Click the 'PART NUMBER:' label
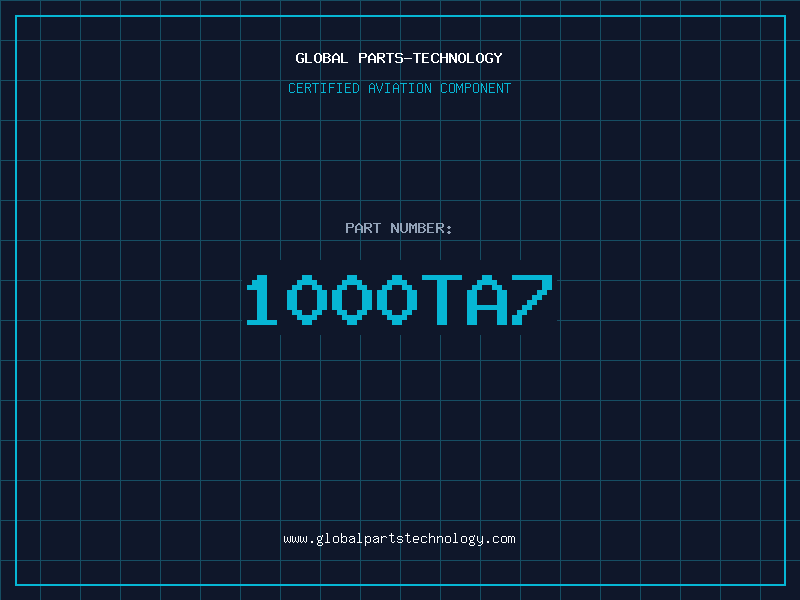The image size is (800, 600). (399, 228)
